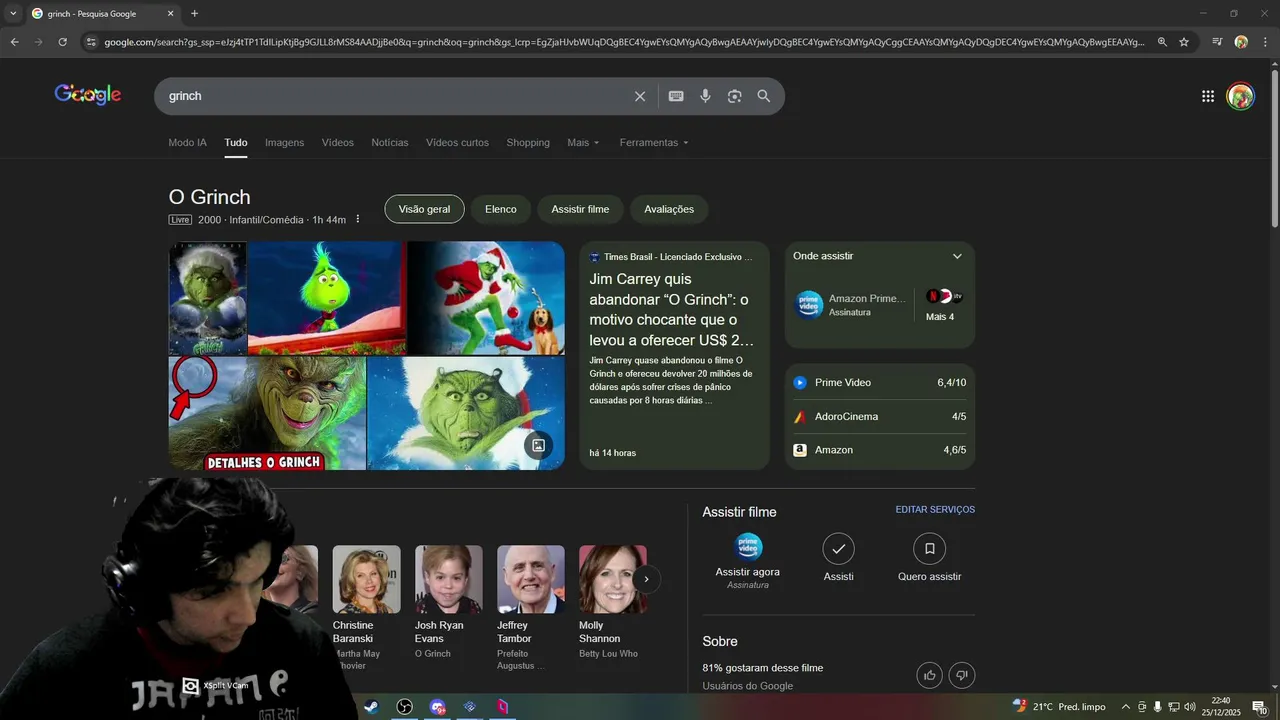Screen dimensions: 1280x720
Task: Show next cast members with arrow
Action: (646, 579)
